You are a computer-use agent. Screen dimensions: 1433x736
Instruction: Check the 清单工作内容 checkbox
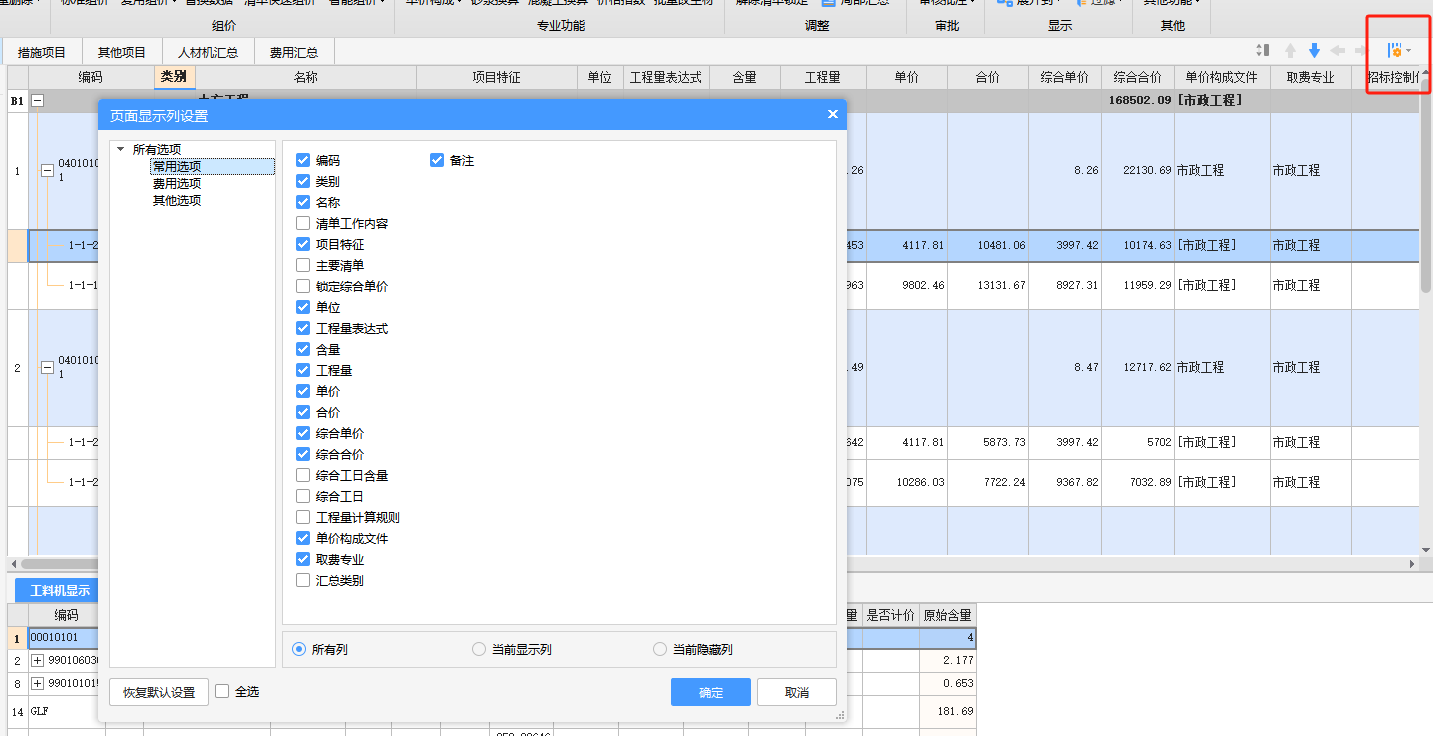(303, 223)
